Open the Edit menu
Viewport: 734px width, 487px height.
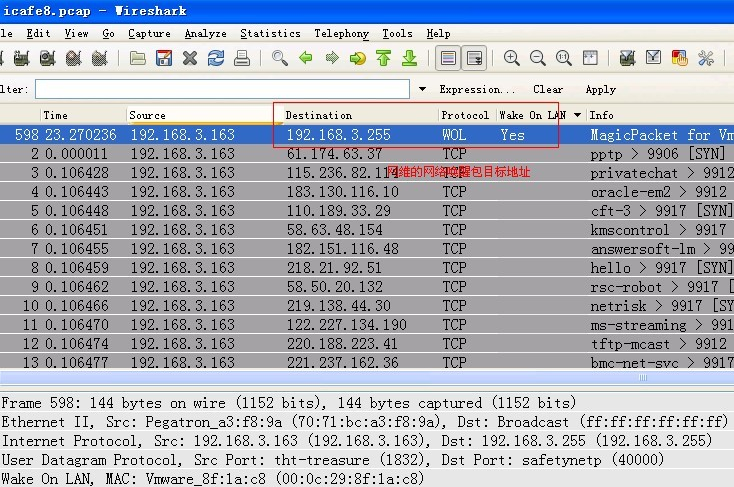38,34
